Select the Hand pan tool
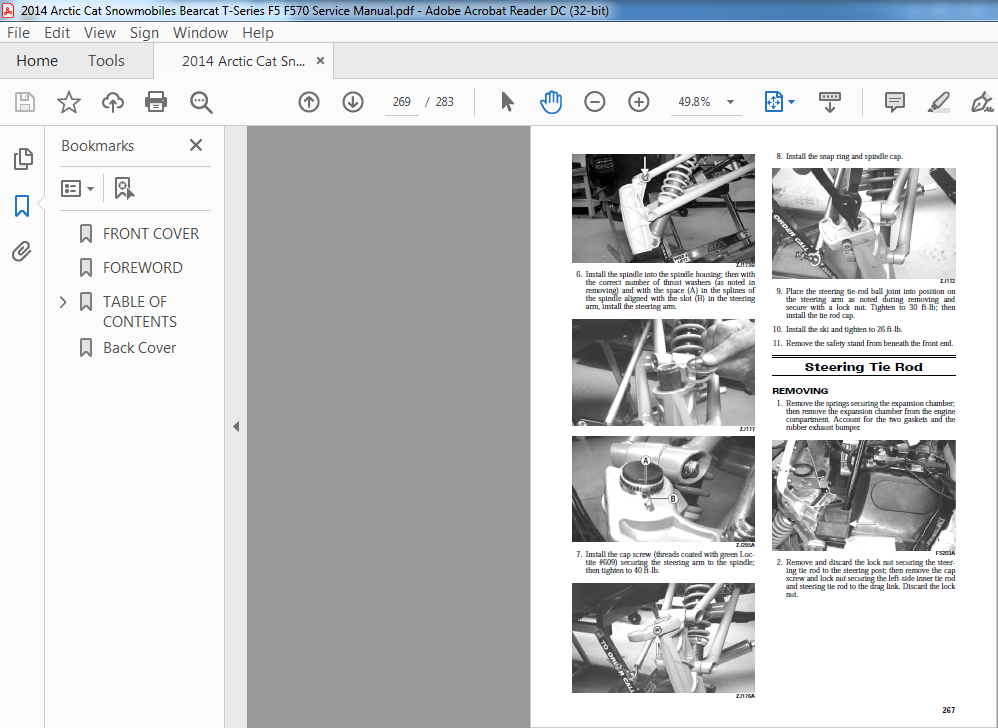The width and height of the screenshot is (998, 728). click(x=551, y=102)
